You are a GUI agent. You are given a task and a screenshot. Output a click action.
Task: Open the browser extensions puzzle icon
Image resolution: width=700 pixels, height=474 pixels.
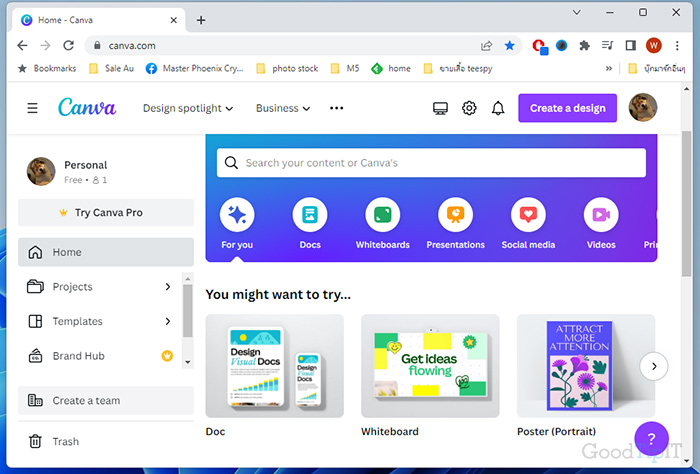[x=584, y=46]
